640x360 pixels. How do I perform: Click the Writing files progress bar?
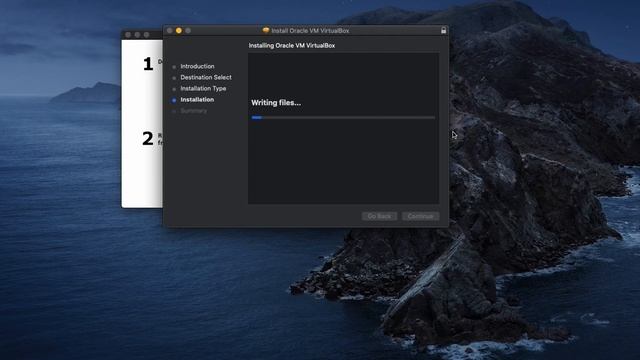click(343, 118)
